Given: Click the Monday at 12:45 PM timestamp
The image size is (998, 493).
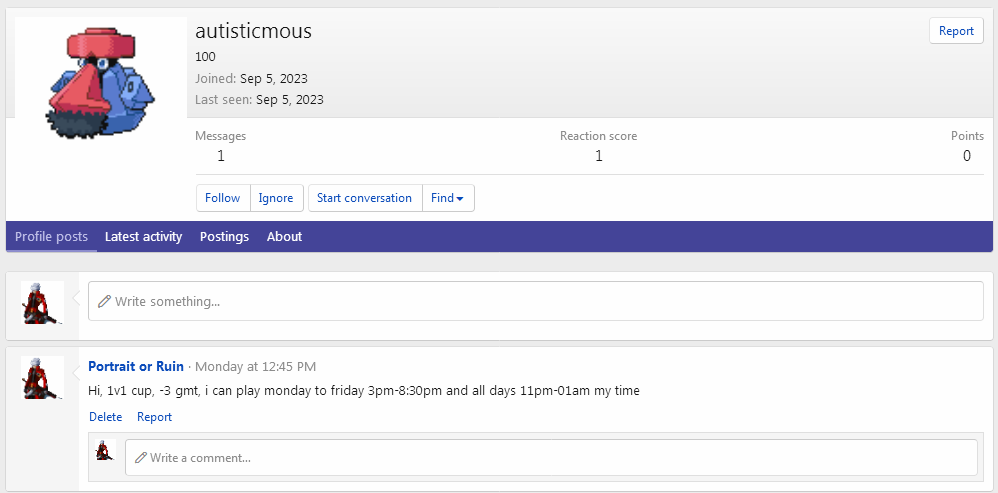Looking at the screenshot, I should click(255, 367).
